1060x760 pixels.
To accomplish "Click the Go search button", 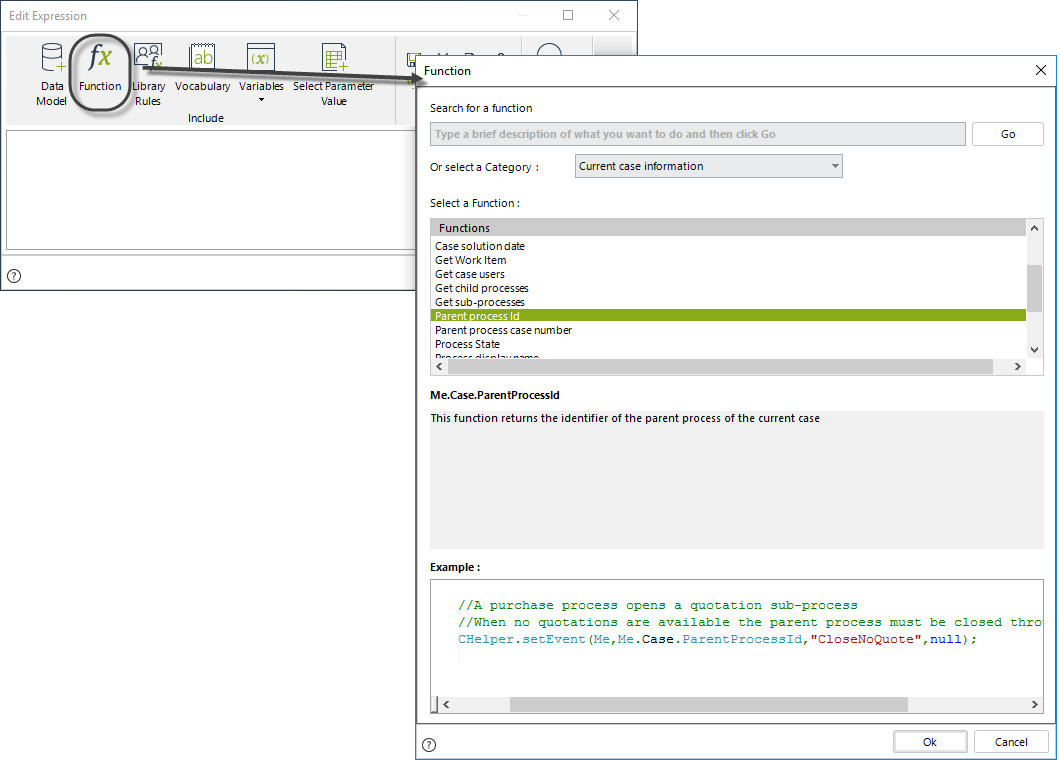I will coord(1007,134).
